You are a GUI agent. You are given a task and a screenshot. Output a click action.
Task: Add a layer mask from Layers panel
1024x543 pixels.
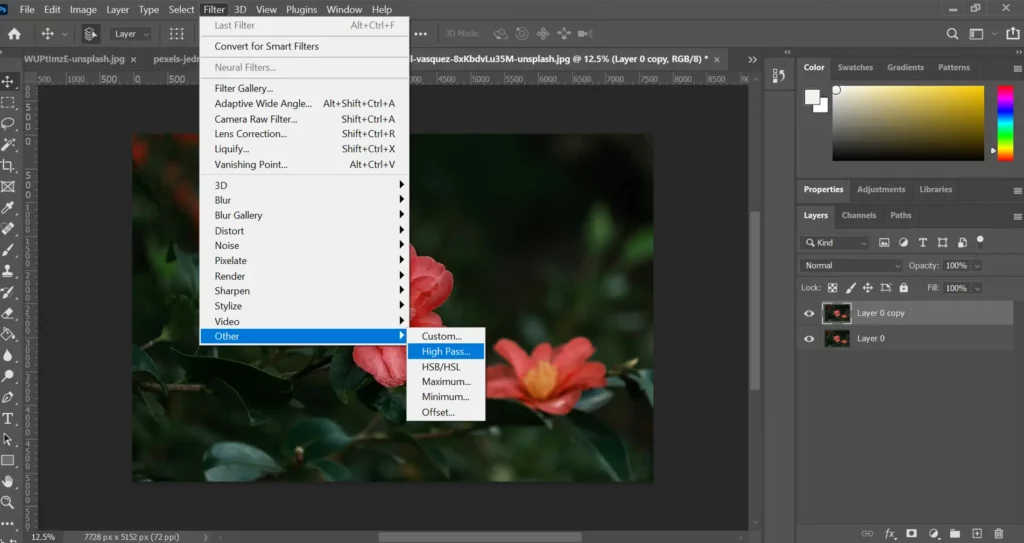click(x=912, y=534)
